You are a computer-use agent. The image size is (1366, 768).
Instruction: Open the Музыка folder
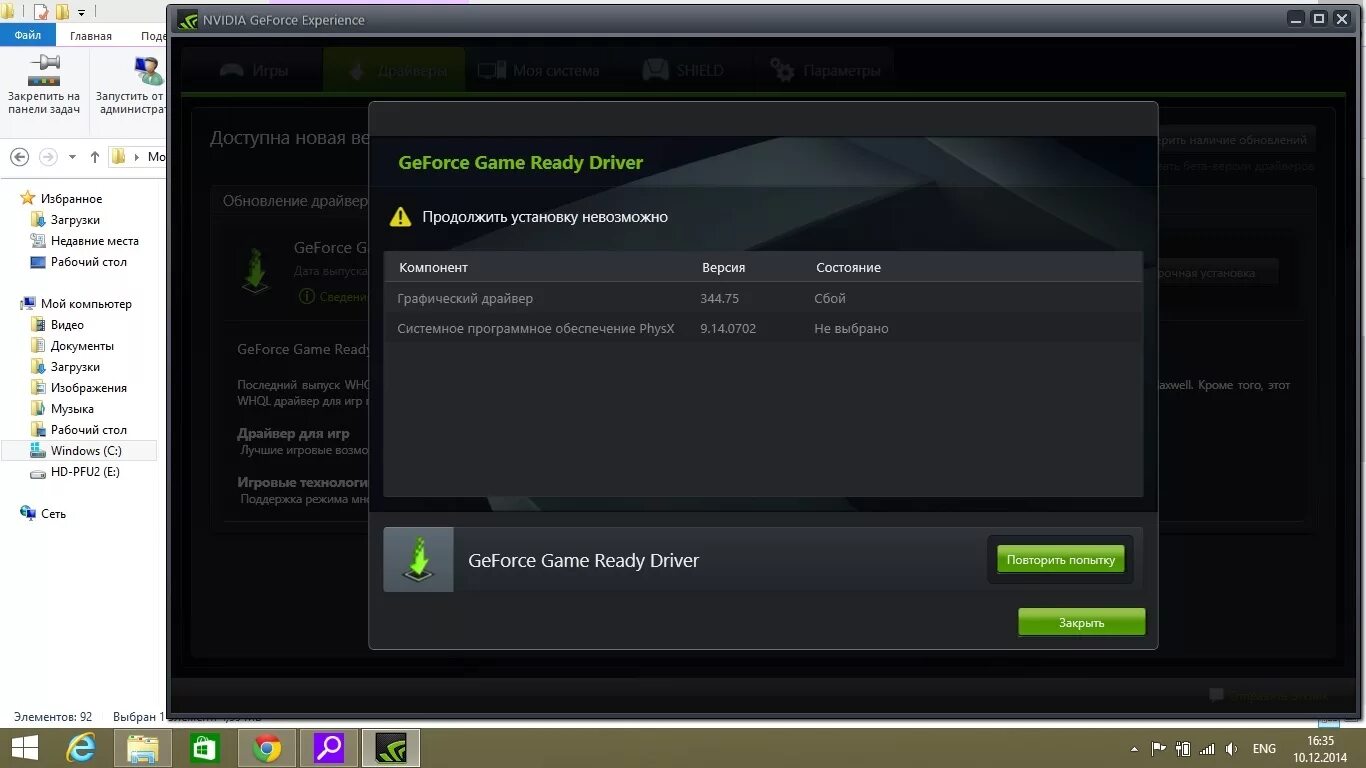pyautogui.click(x=72, y=409)
